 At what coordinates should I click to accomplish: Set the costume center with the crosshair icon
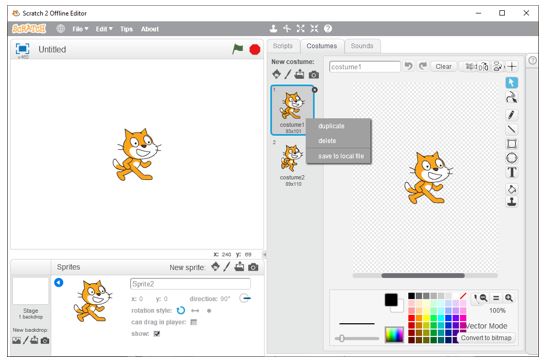click(x=512, y=66)
